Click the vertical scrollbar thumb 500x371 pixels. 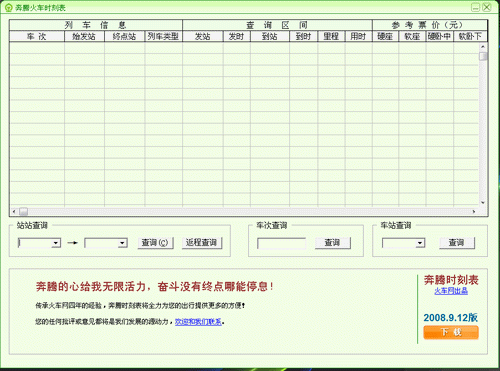(483, 56)
